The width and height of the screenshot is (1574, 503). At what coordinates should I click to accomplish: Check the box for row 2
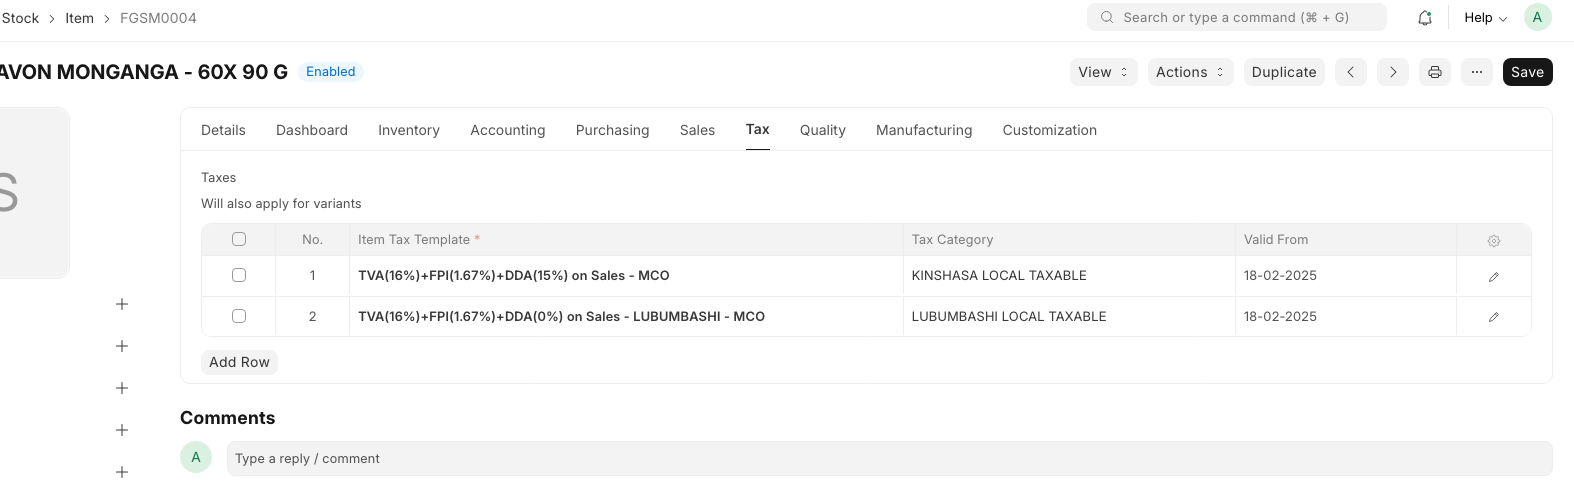tap(238, 316)
